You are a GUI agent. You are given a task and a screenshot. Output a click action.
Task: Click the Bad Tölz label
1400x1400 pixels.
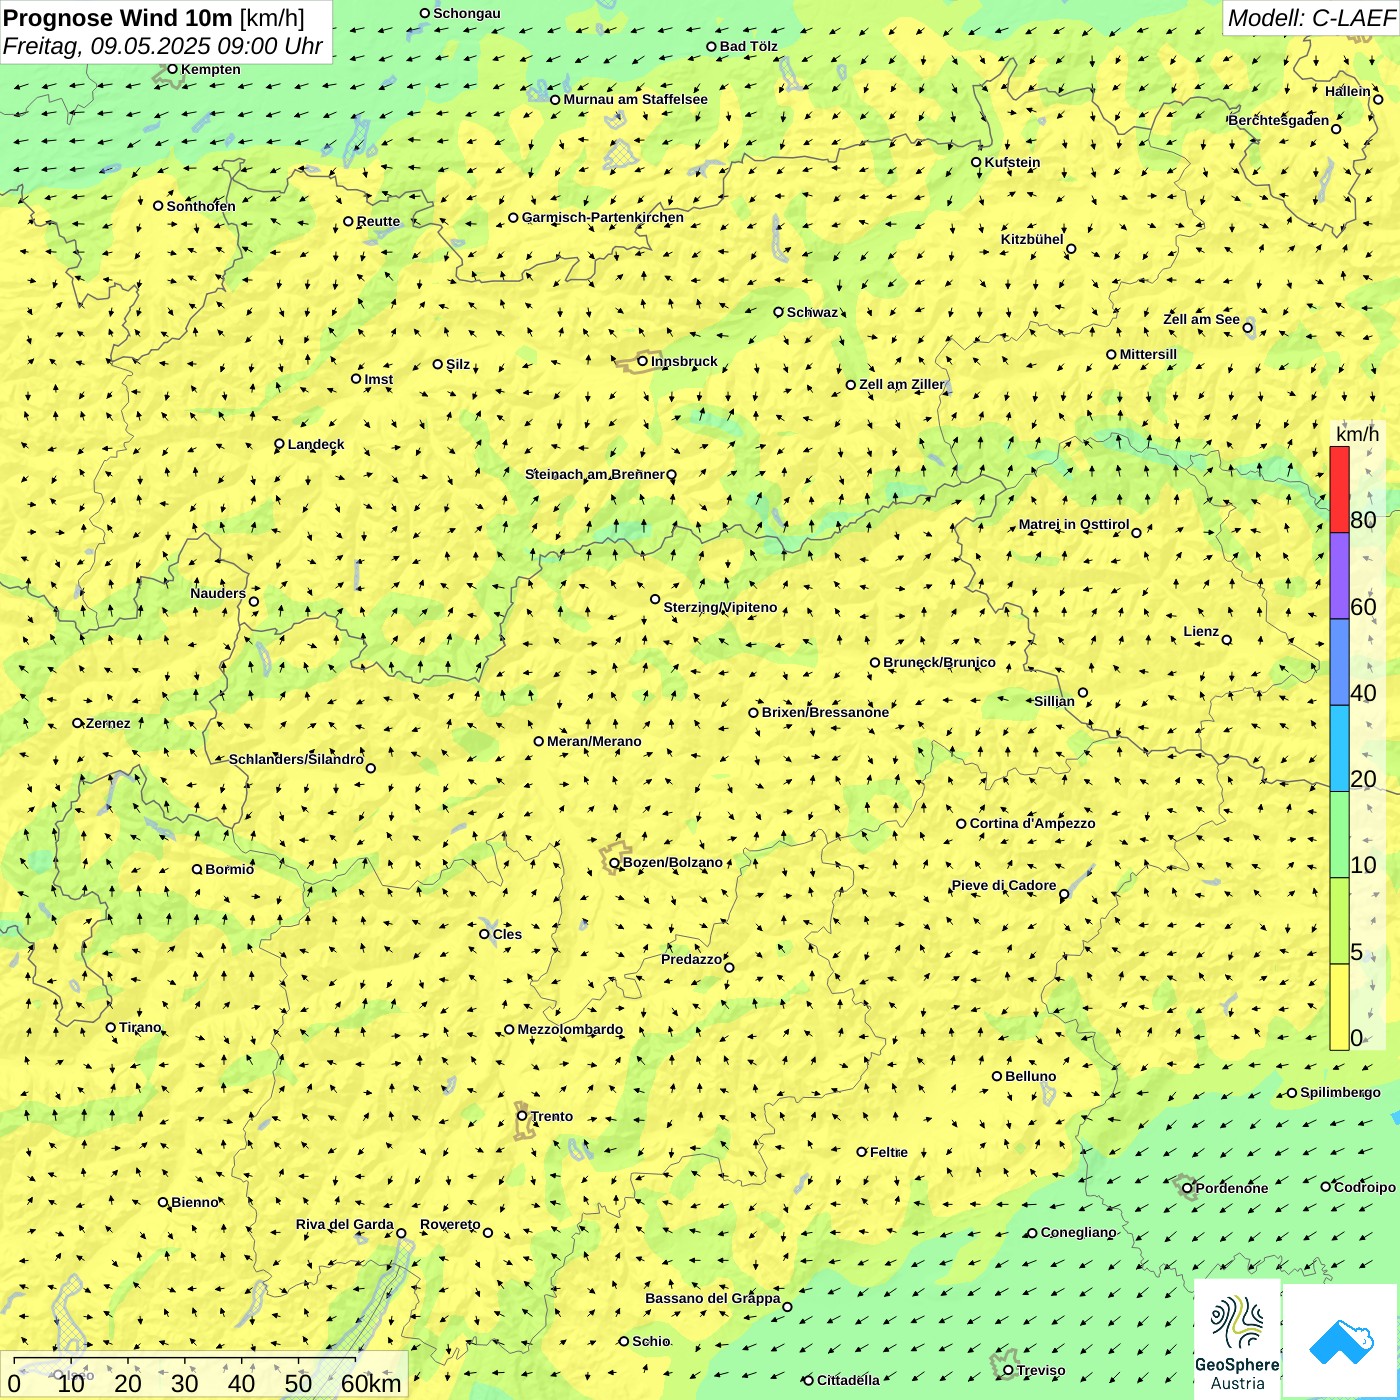pos(748,46)
